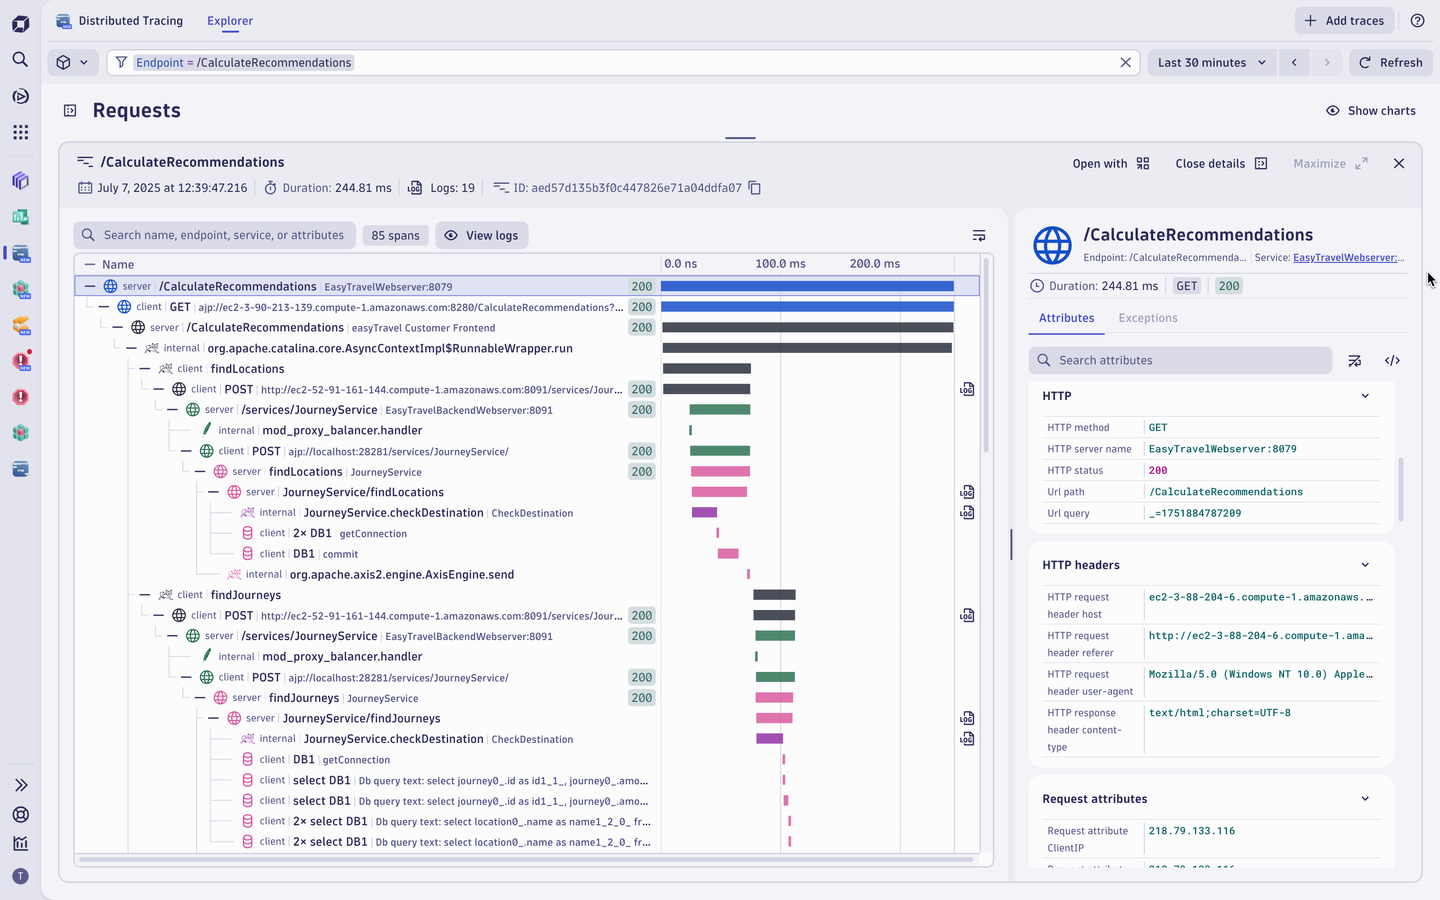The height and width of the screenshot is (900, 1440).
Task: Collapse the findJourneys client span
Action: point(145,595)
